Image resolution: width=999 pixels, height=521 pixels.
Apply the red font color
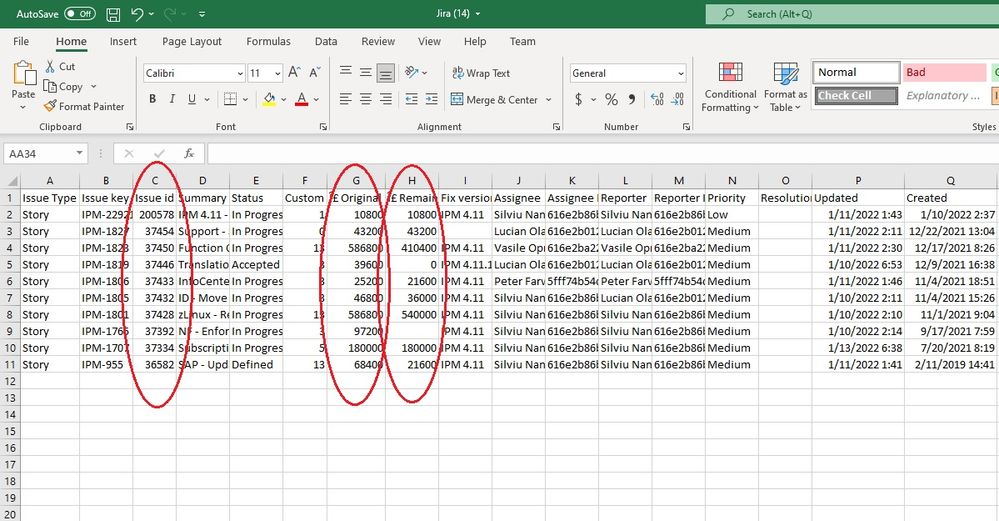tap(302, 99)
